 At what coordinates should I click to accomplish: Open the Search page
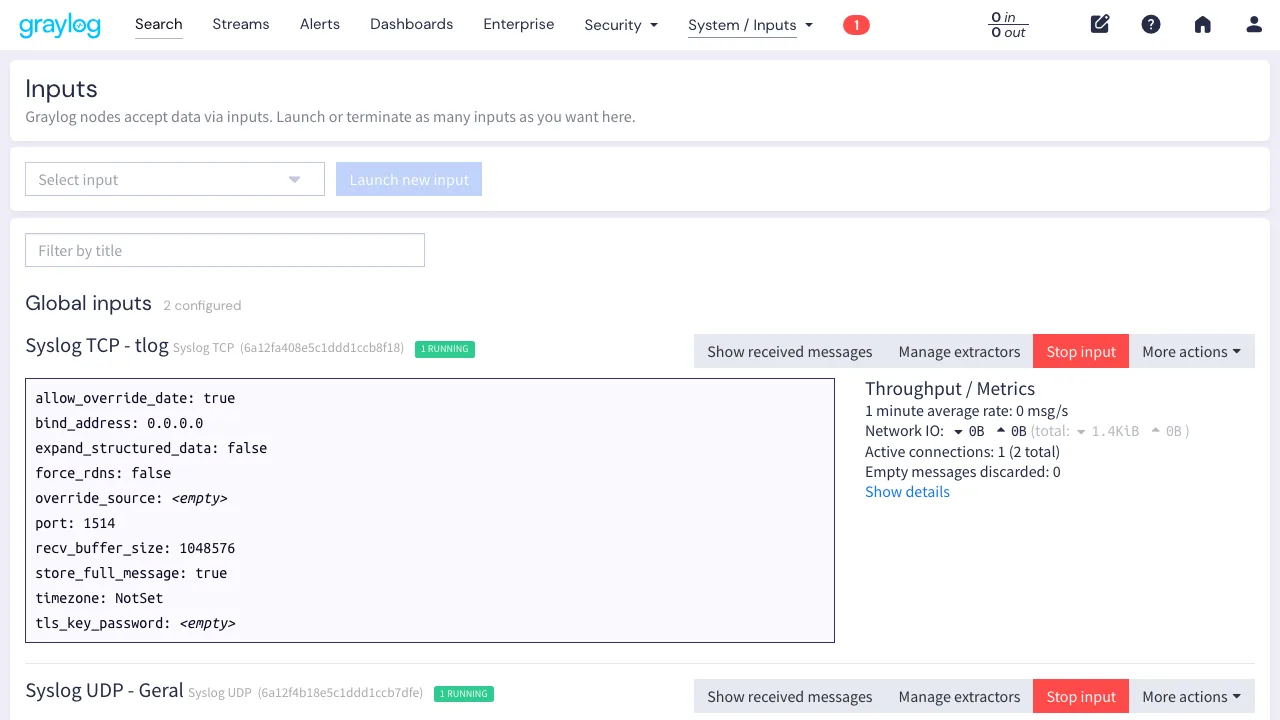(x=159, y=24)
